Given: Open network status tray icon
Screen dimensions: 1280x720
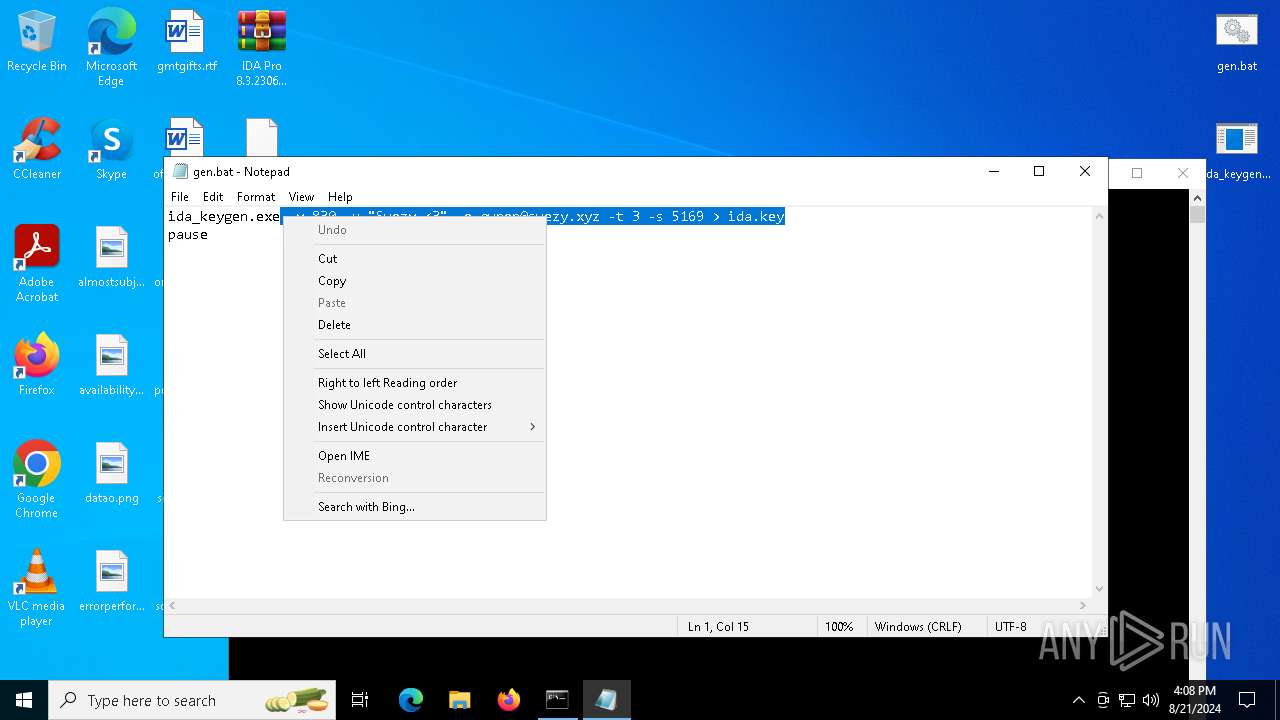Looking at the screenshot, I should click(1127, 700).
